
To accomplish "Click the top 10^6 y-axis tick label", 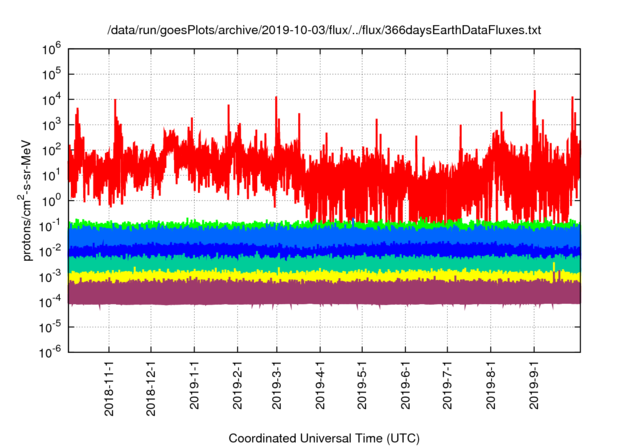I will (51, 47).
